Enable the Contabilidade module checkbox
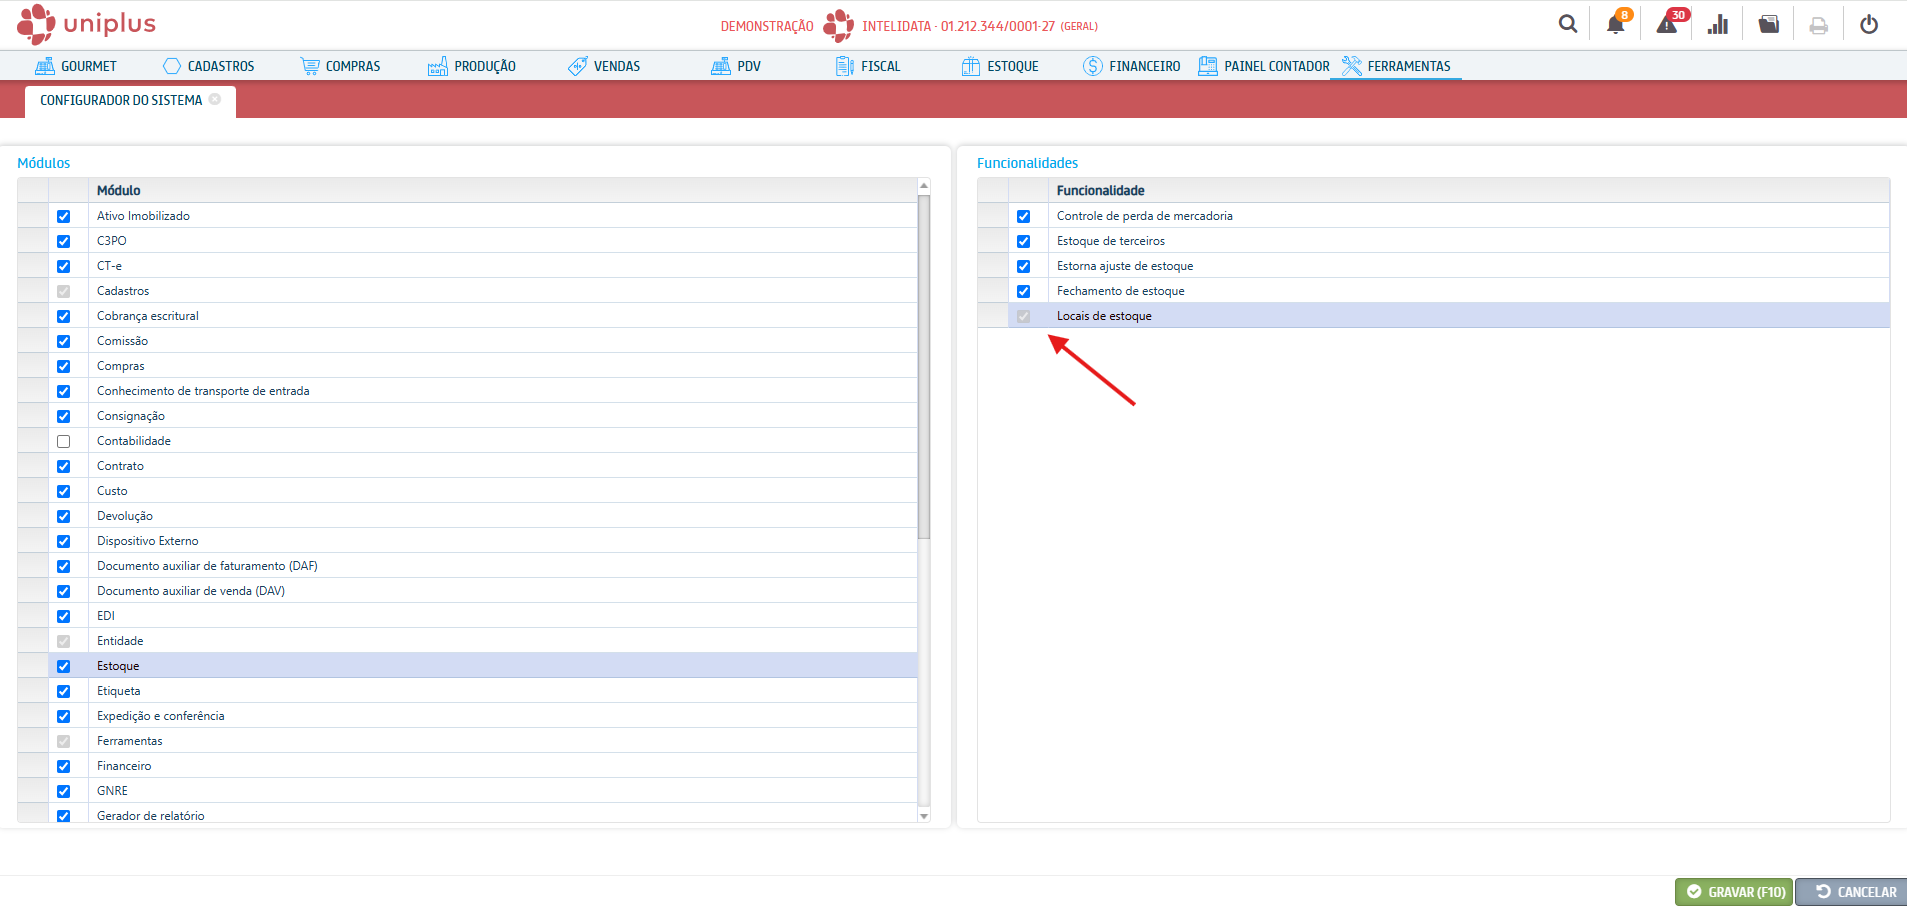Viewport: 1907px width, 907px height. pyautogui.click(x=64, y=441)
